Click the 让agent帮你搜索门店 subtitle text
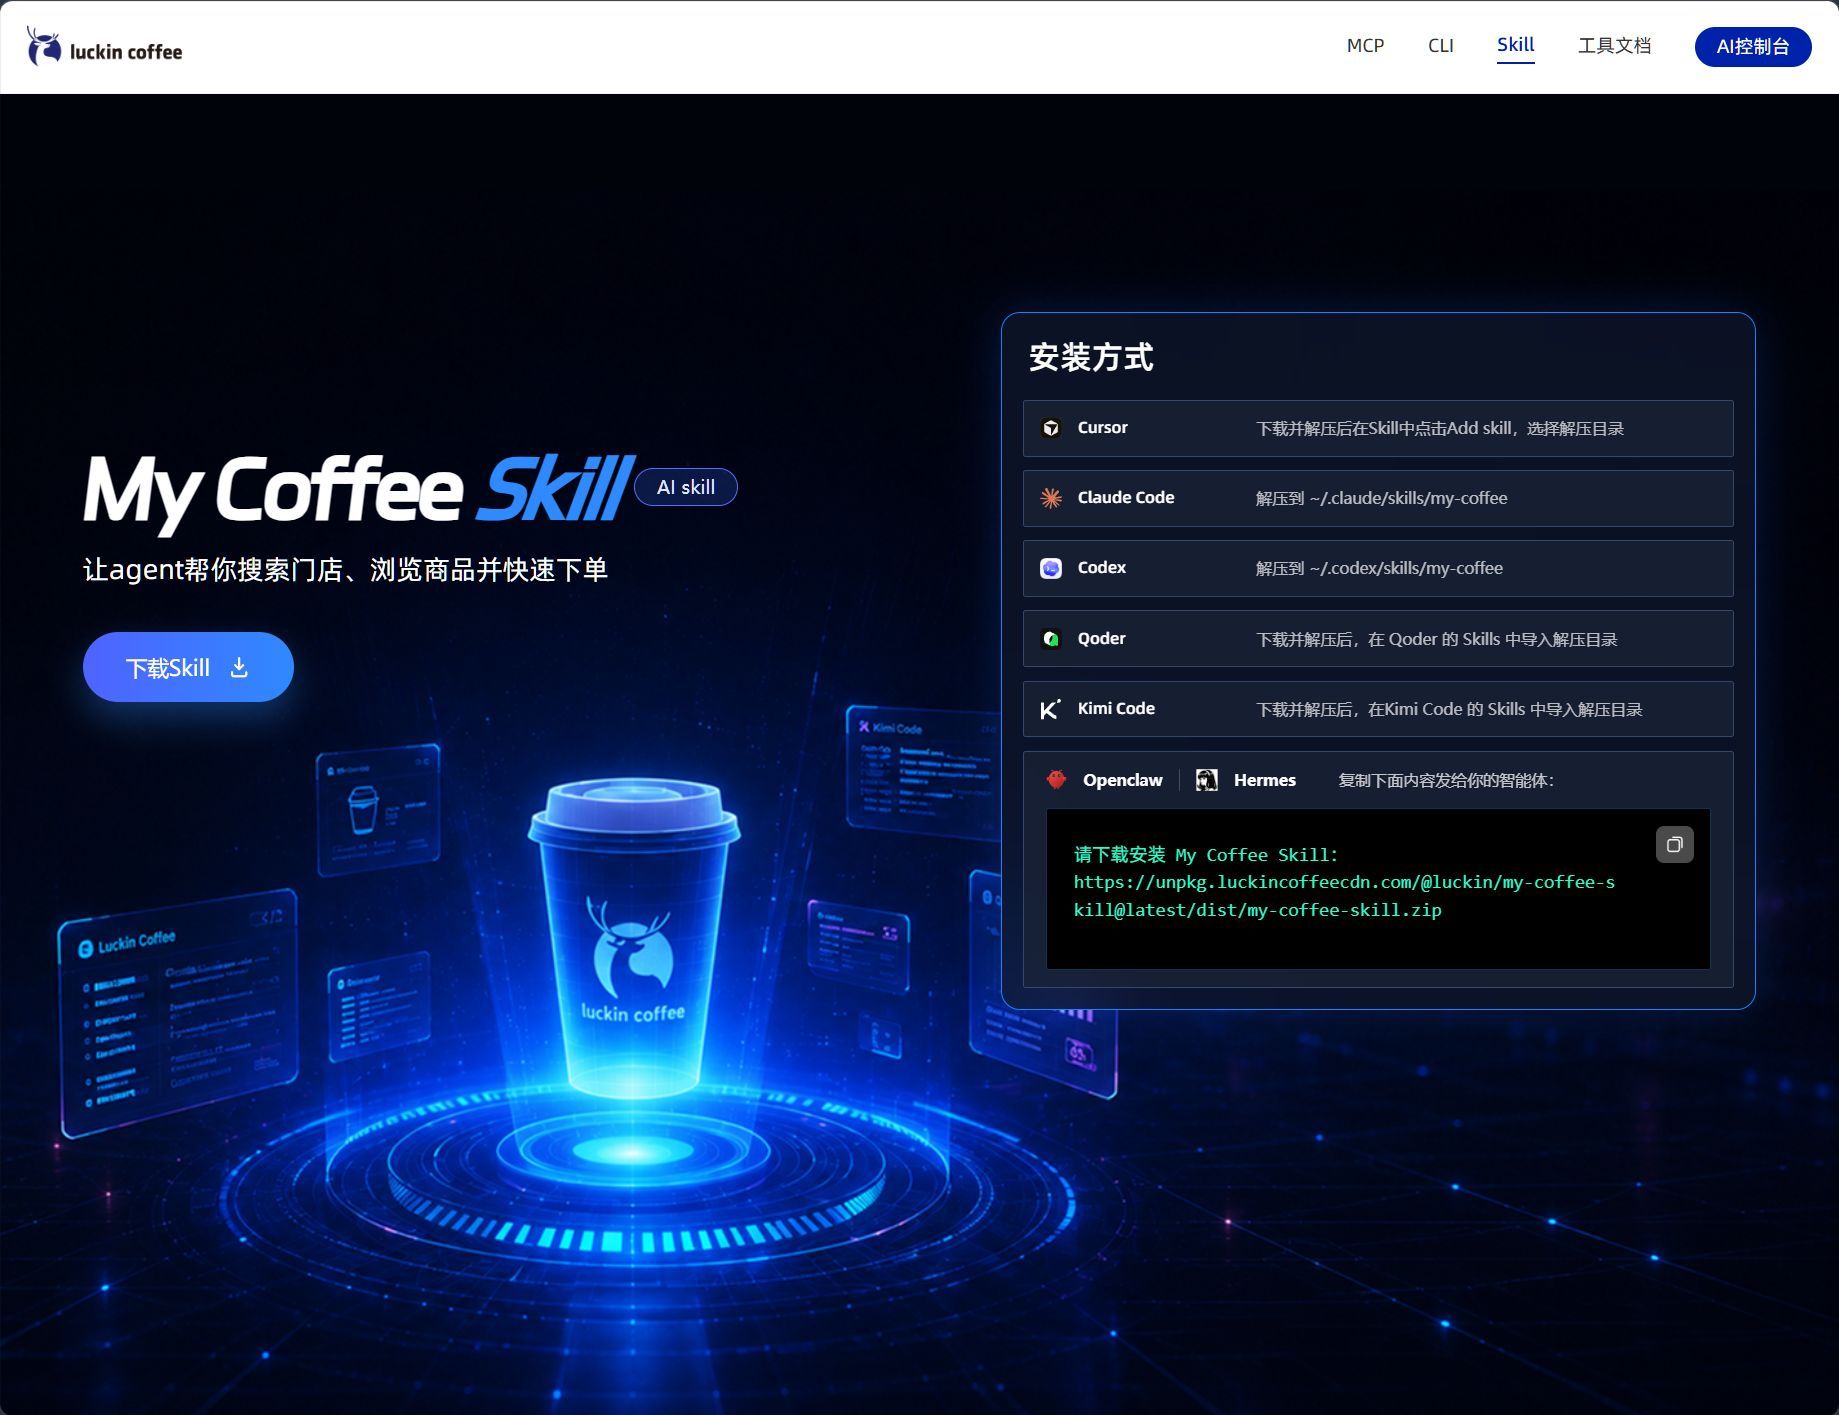The height and width of the screenshot is (1415, 1839). tap(345, 570)
